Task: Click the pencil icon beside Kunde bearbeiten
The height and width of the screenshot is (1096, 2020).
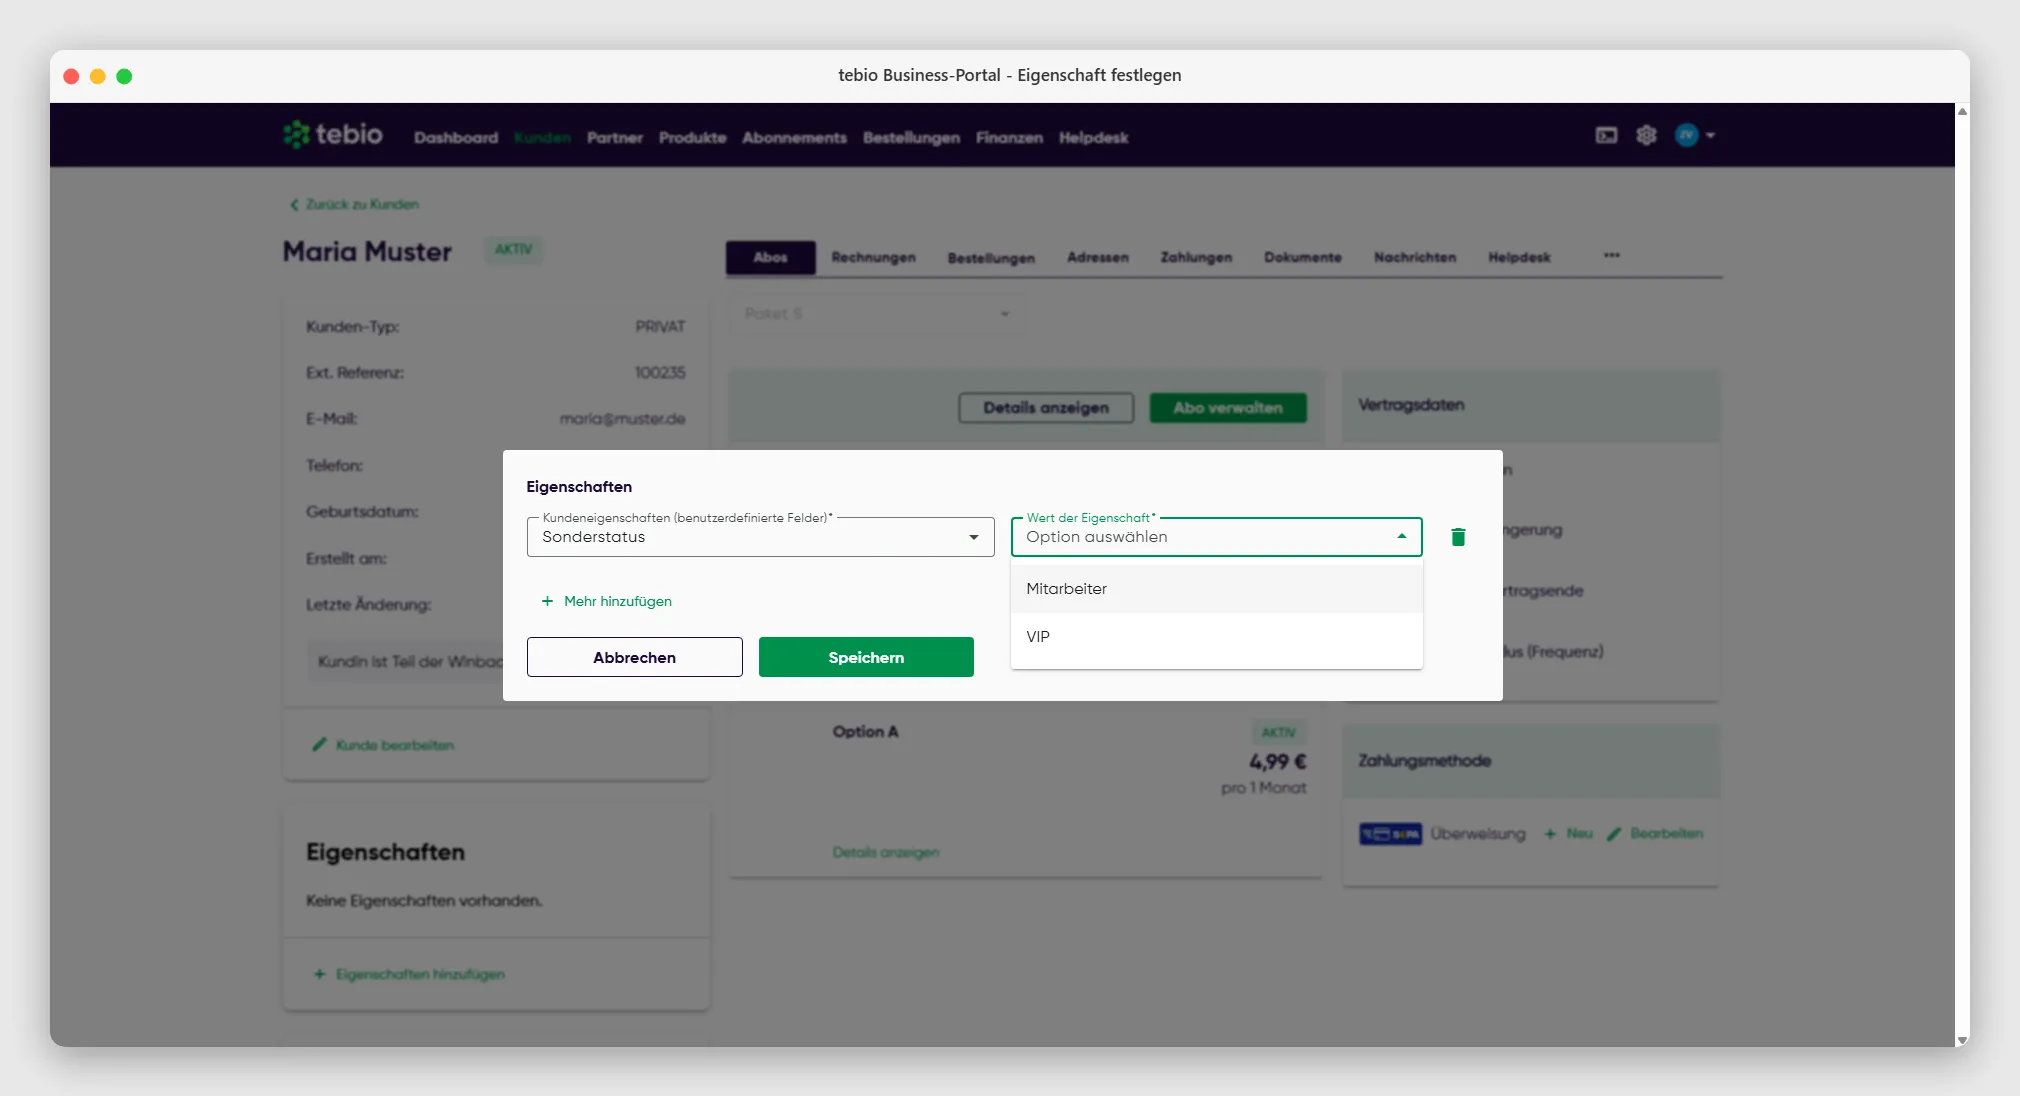Action: [320, 745]
